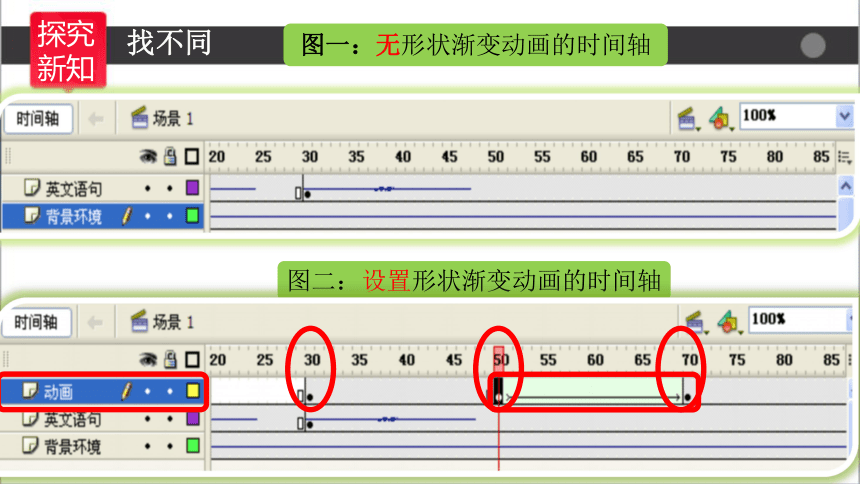This screenshot has width=860, height=484.
Task: Click the lock column header in top timeline
Action: click(x=171, y=157)
